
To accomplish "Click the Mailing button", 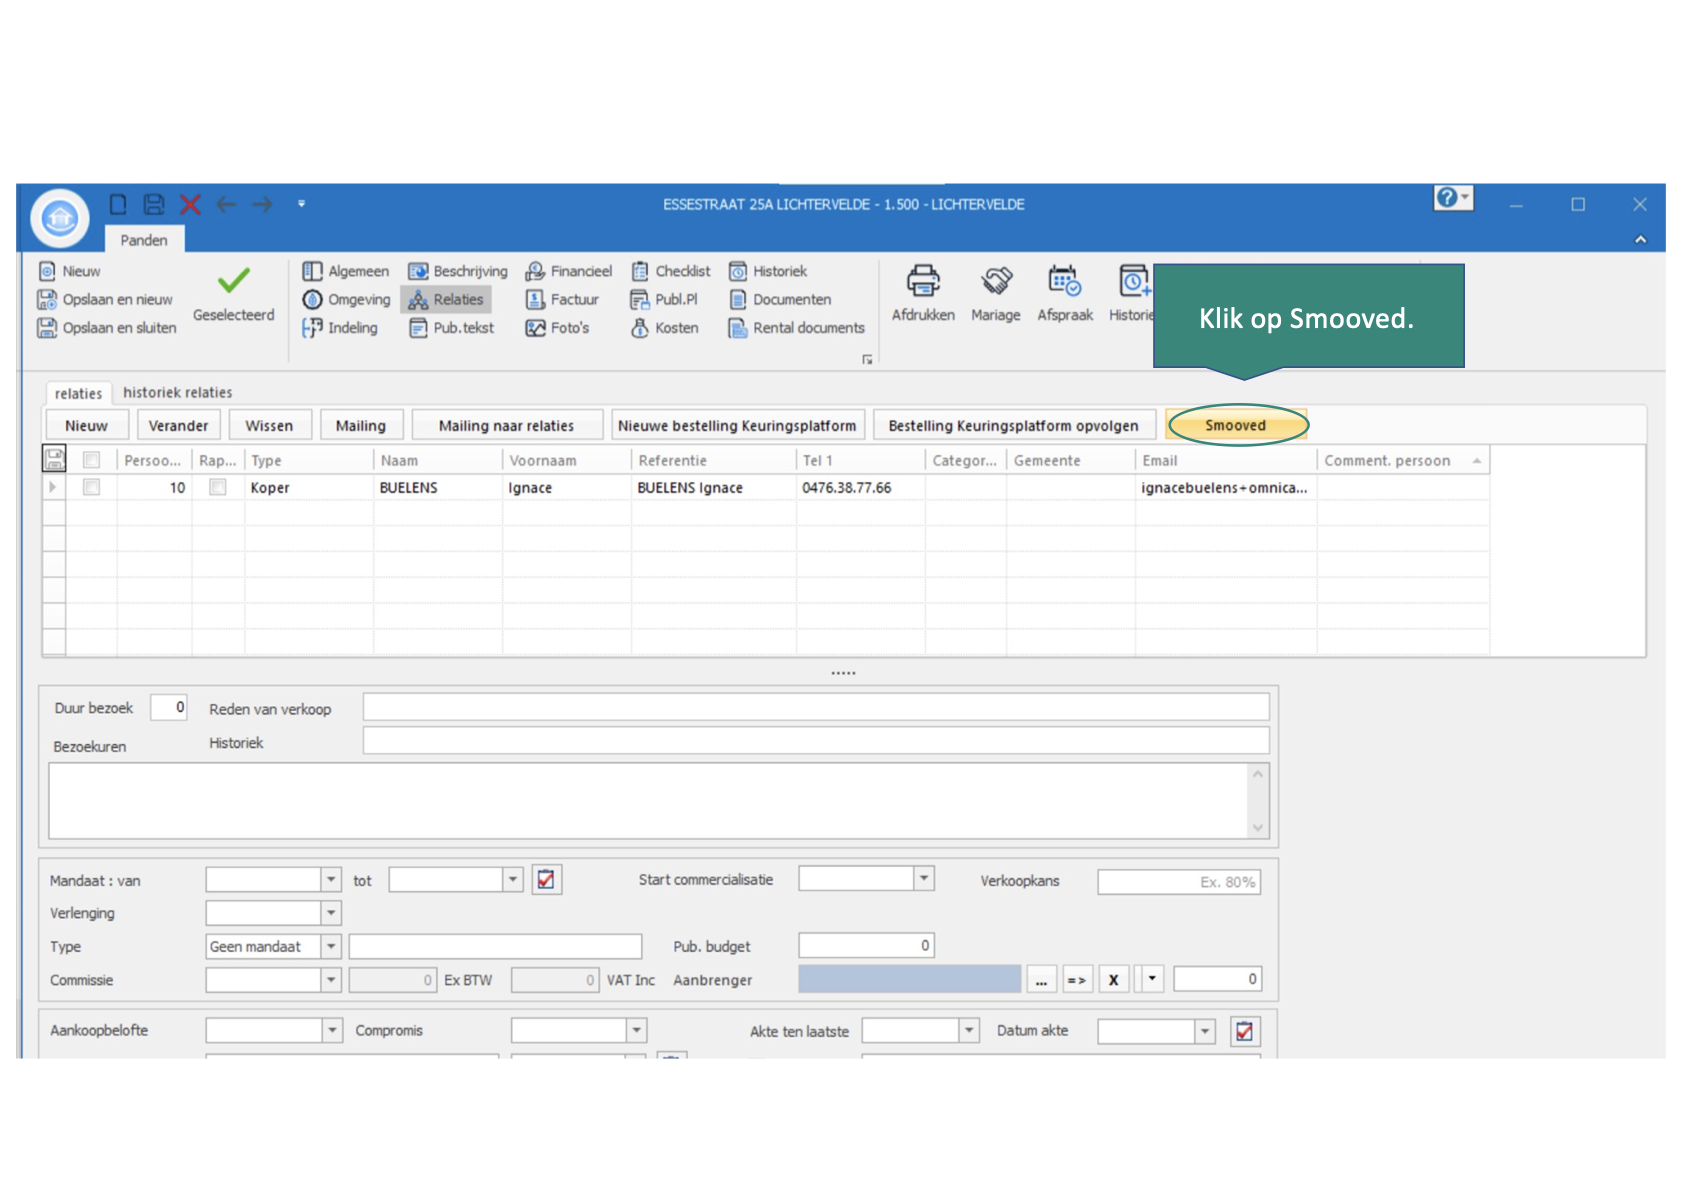I will [361, 425].
